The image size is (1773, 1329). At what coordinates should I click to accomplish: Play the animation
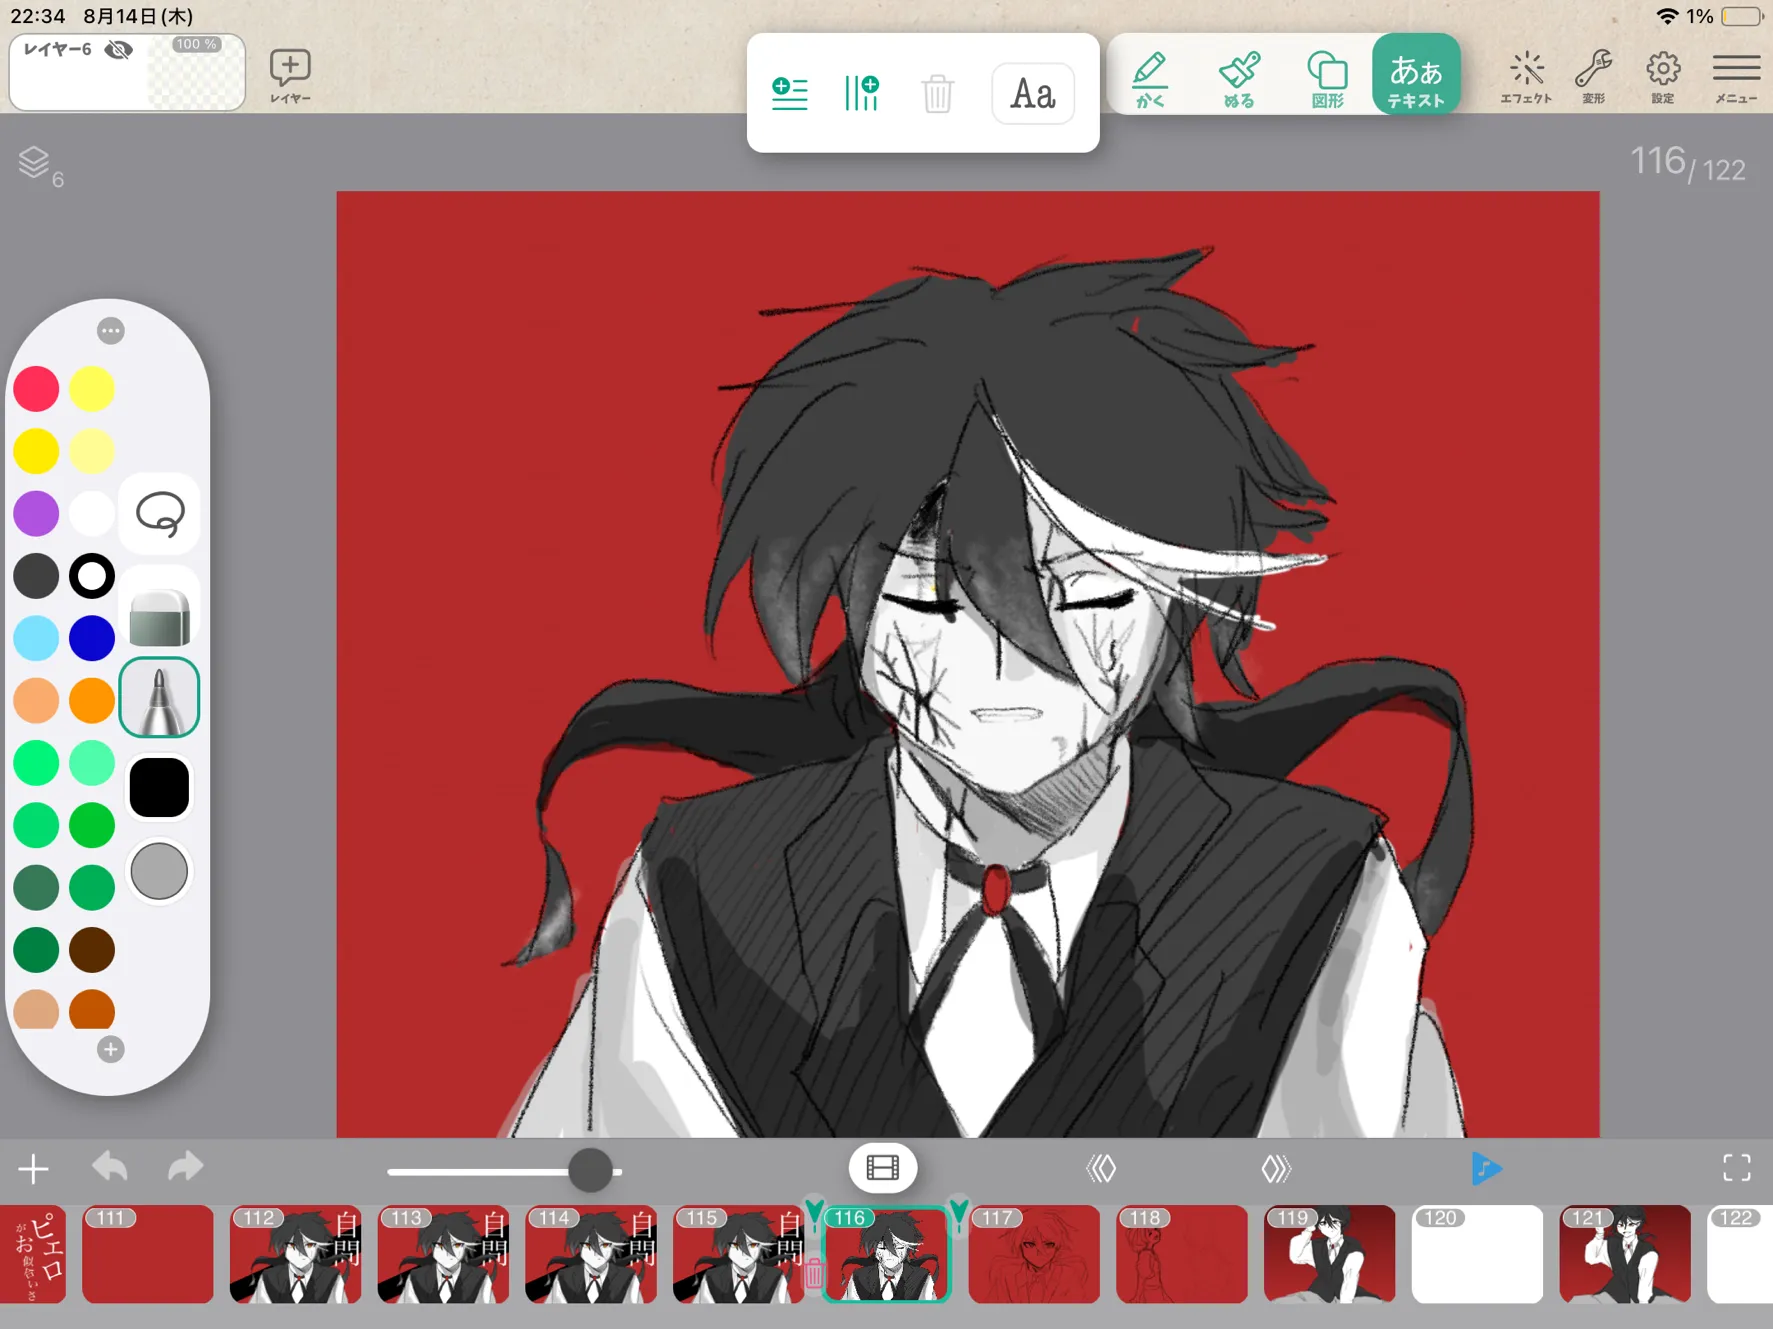click(x=1486, y=1168)
